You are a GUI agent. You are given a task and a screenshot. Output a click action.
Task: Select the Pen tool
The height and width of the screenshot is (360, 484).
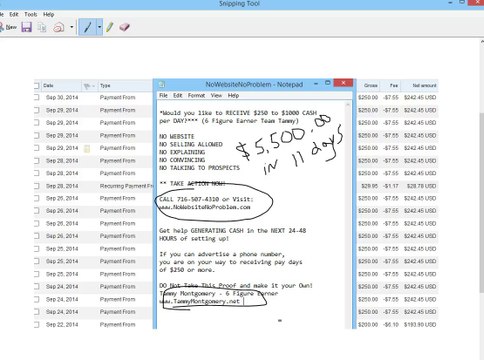[x=87, y=27]
